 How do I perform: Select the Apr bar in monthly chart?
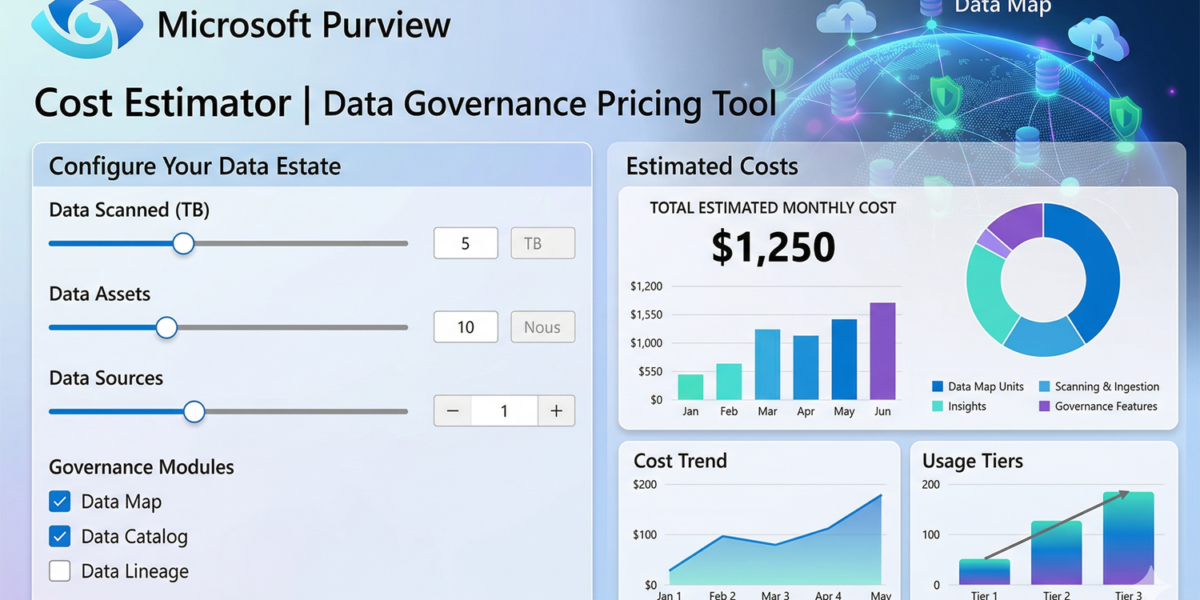806,368
